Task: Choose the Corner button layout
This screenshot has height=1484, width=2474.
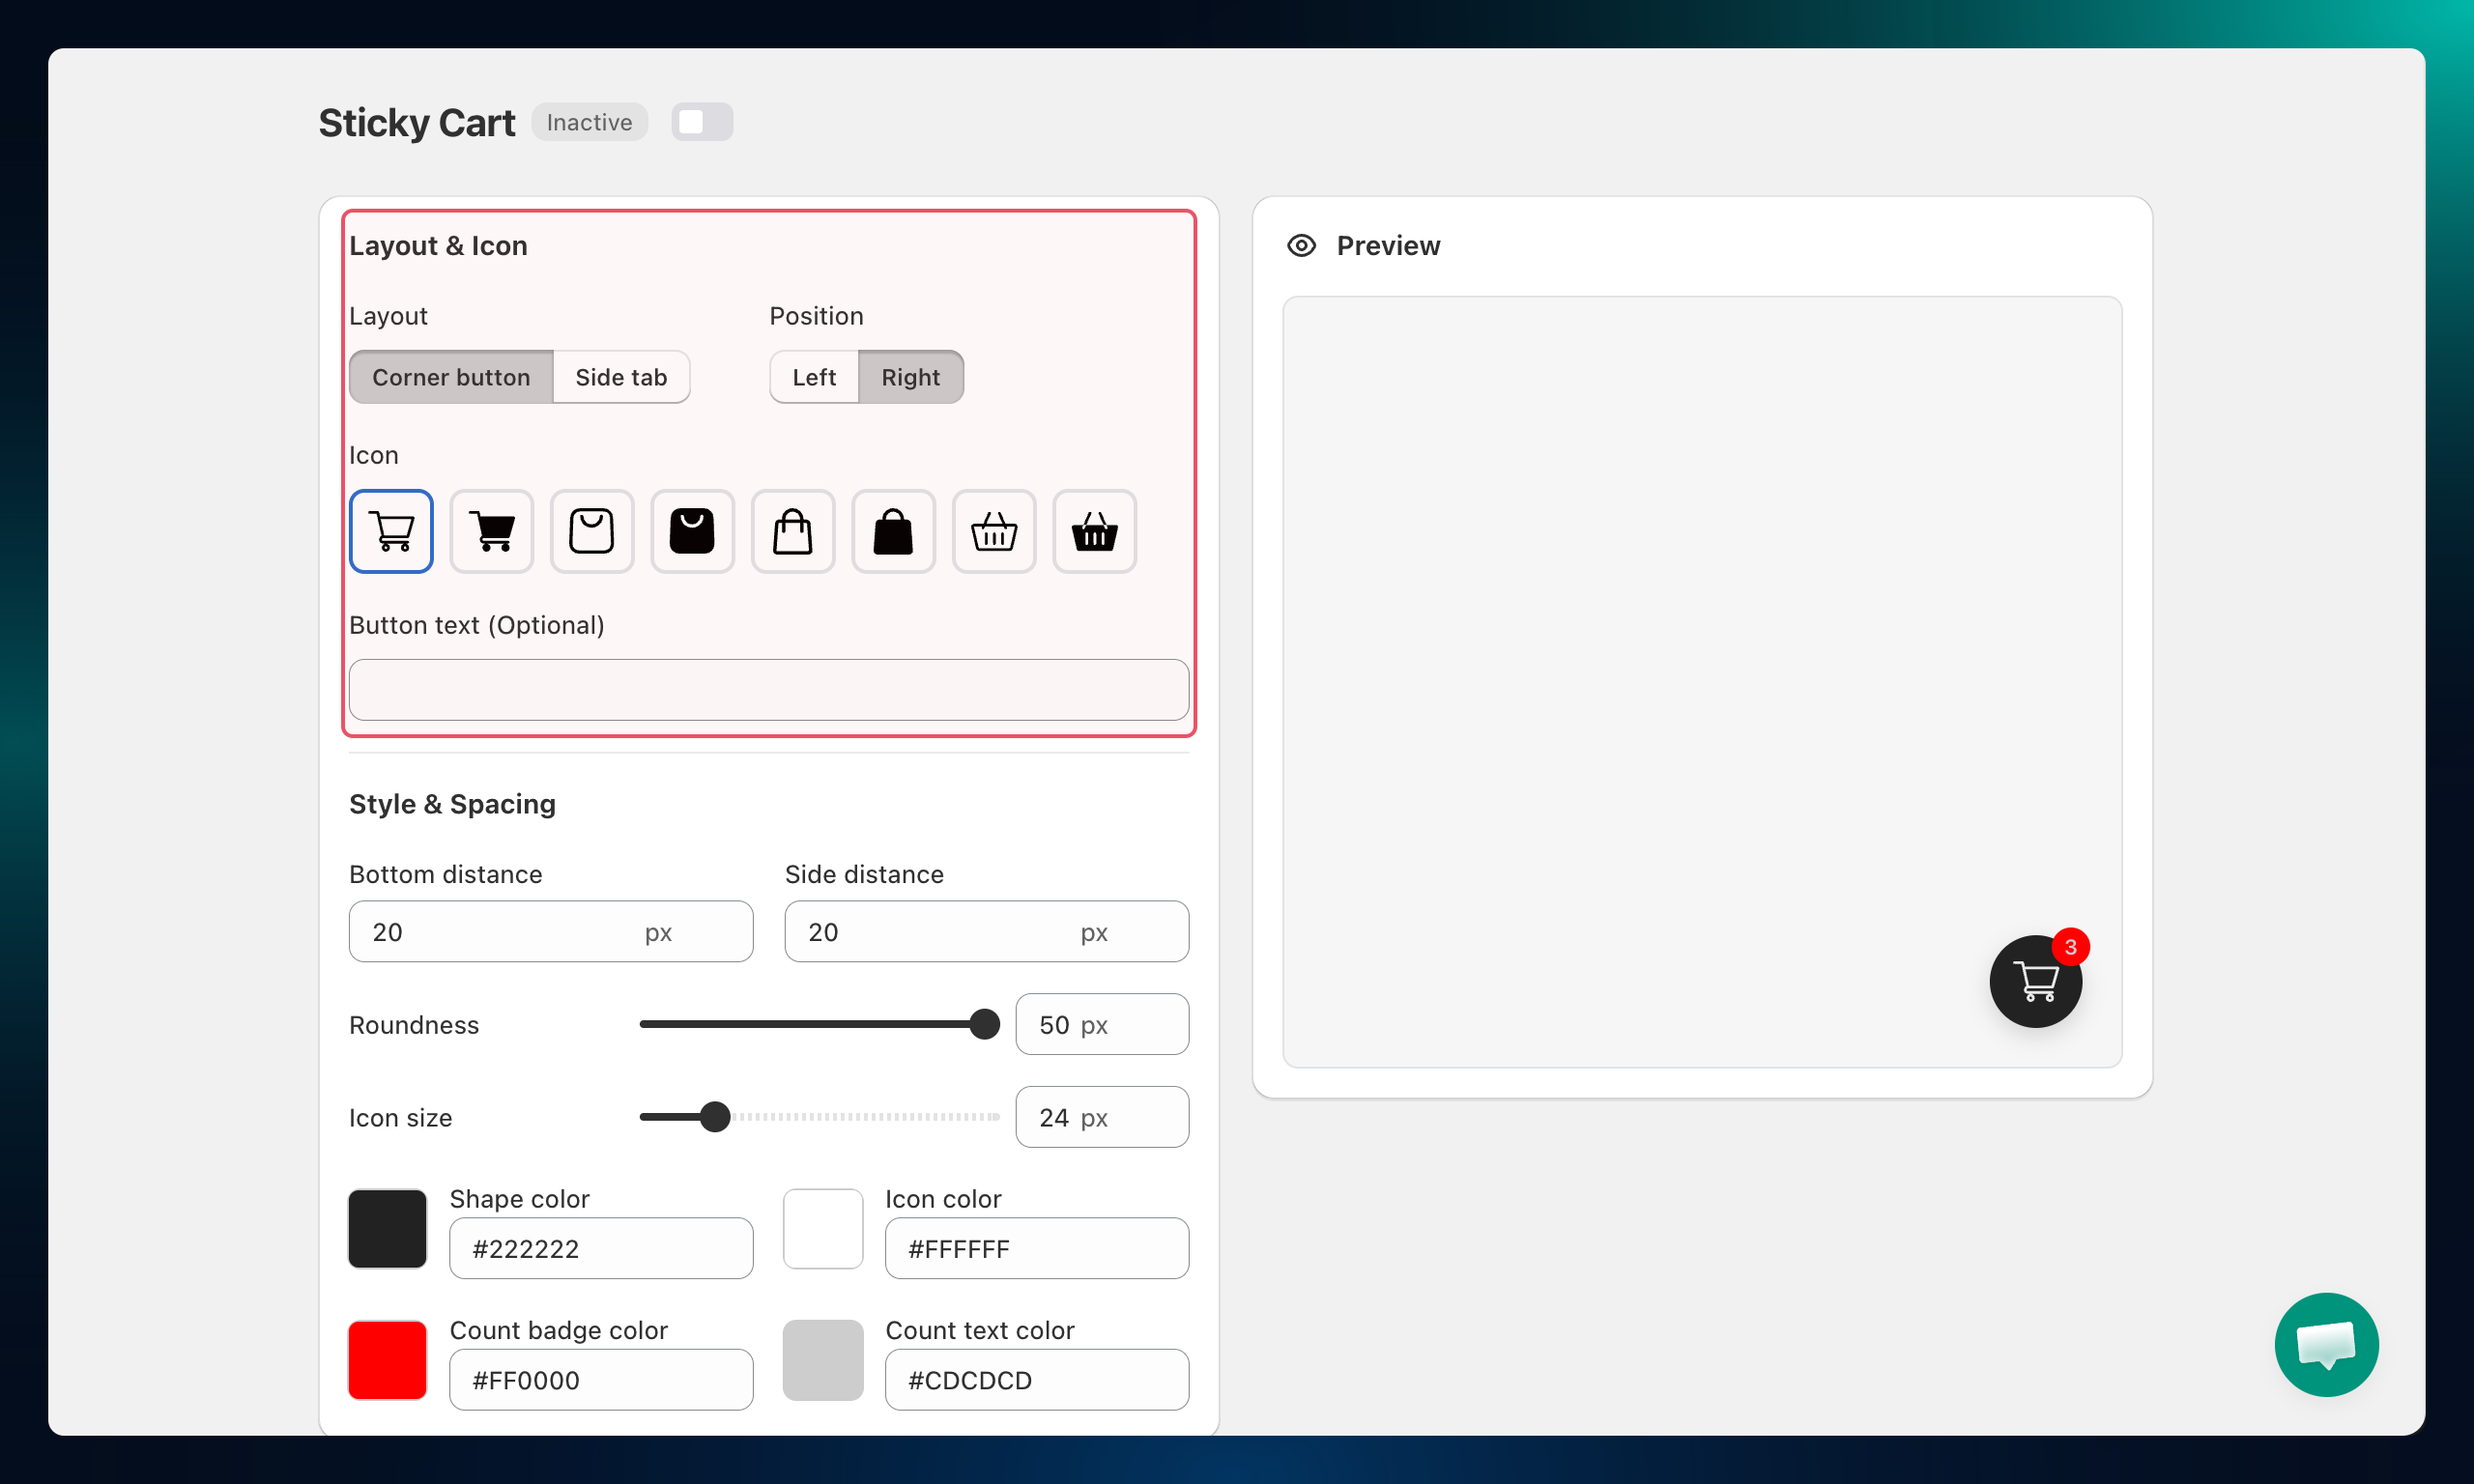Action: coord(451,377)
